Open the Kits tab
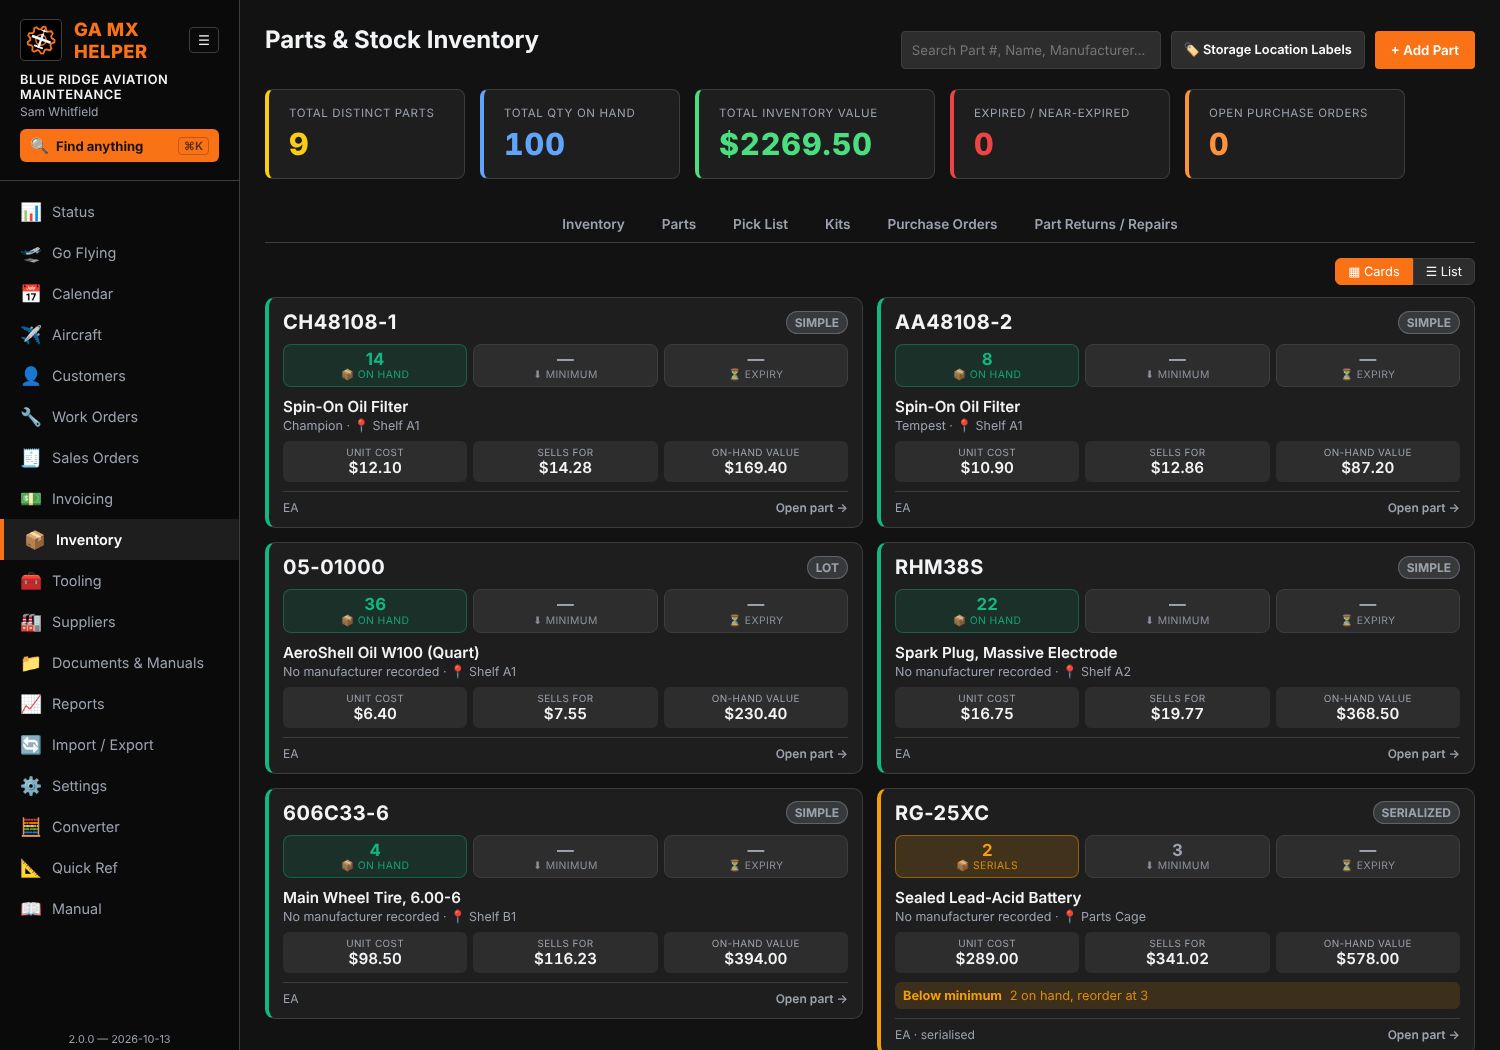The image size is (1500, 1050). click(838, 224)
